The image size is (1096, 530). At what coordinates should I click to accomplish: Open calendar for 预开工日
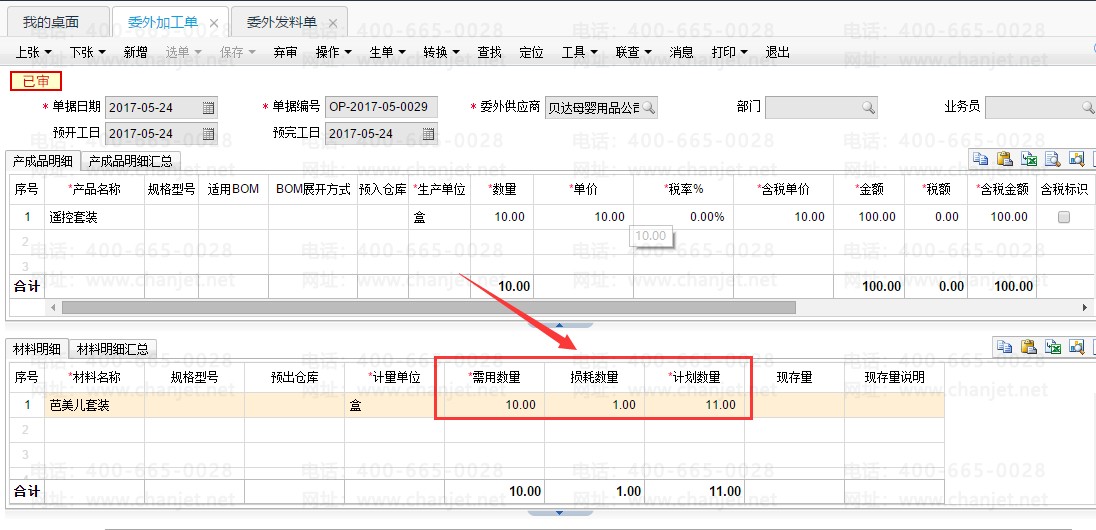208,134
